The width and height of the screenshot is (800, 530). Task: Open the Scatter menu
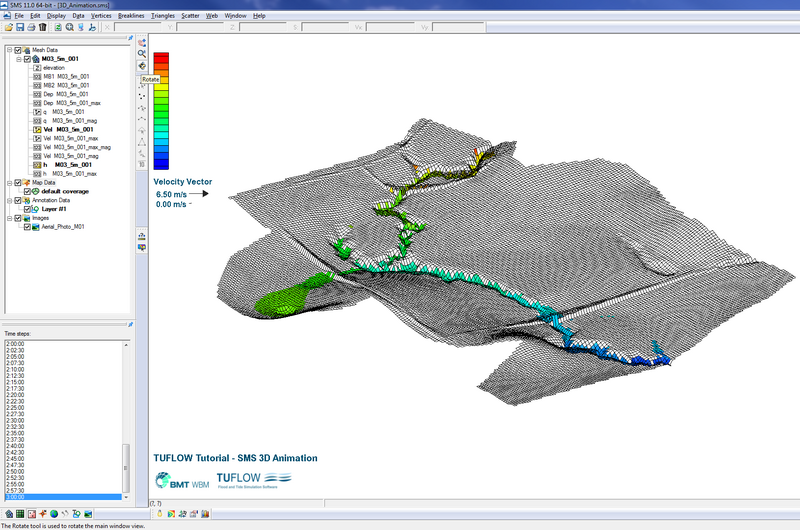pyautogui.click(x=190, y=16)
